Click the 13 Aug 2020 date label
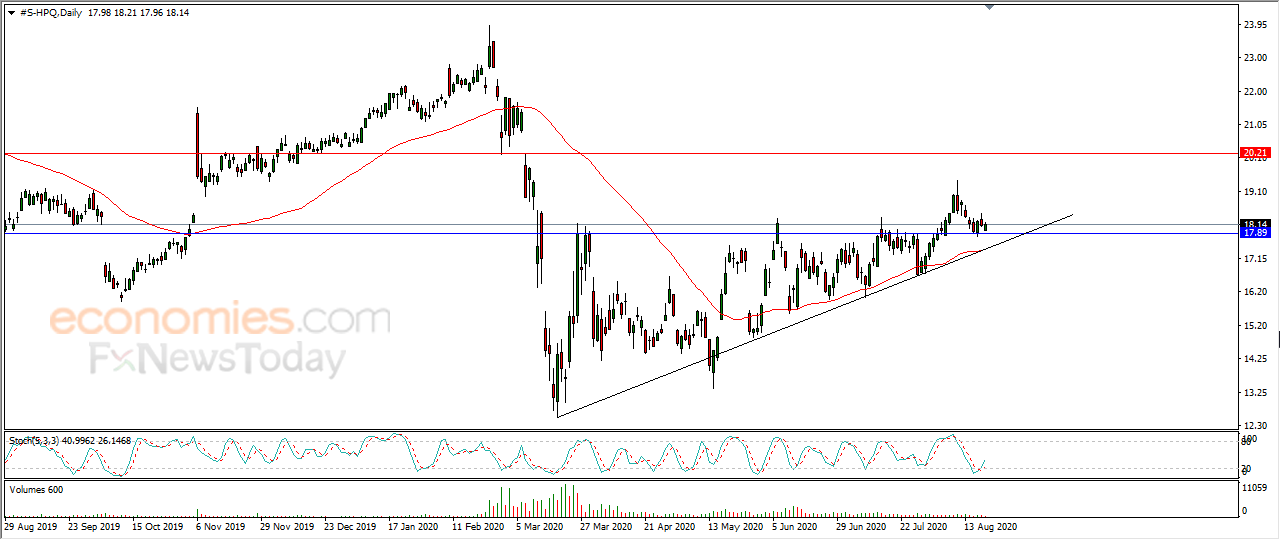 [990, 525]
